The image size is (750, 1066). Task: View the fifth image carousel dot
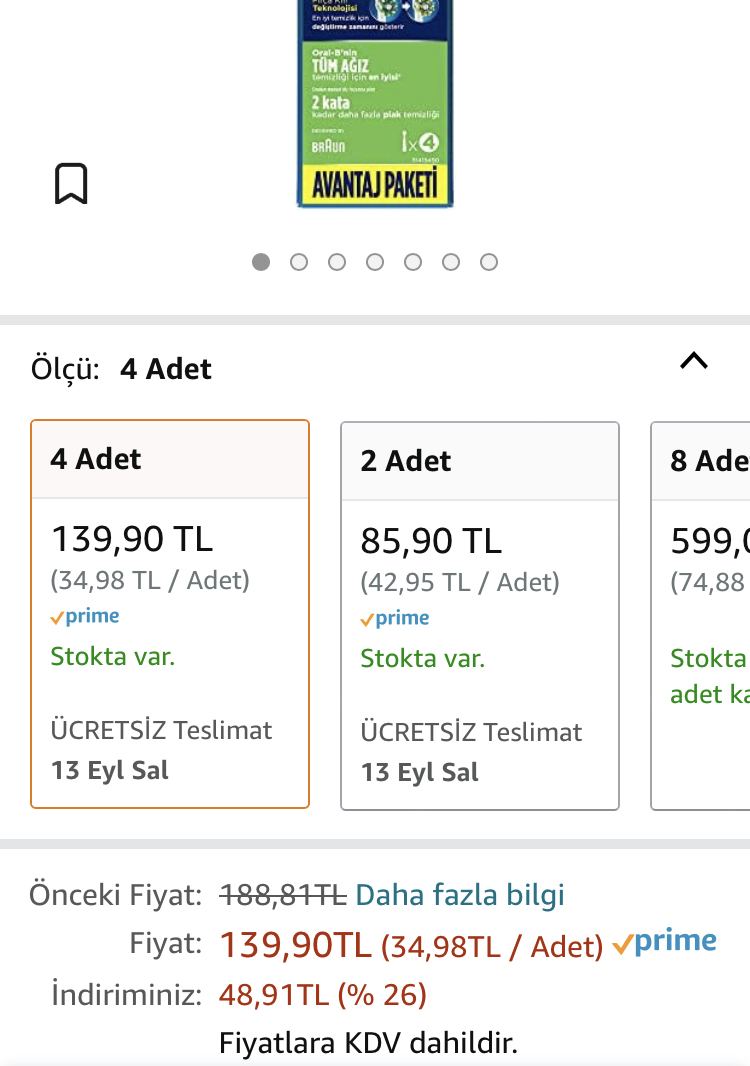point(413,262)
